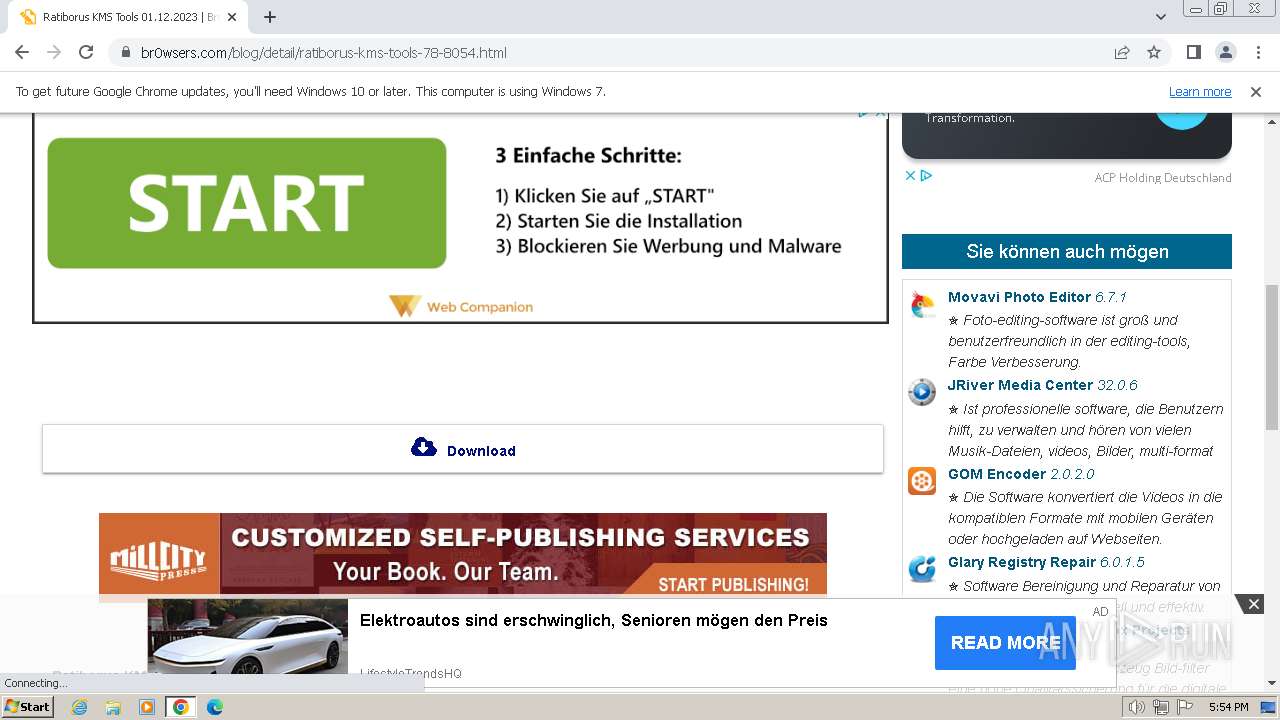
Task: Open the Web Companion logo link
Action: (461, 306)
